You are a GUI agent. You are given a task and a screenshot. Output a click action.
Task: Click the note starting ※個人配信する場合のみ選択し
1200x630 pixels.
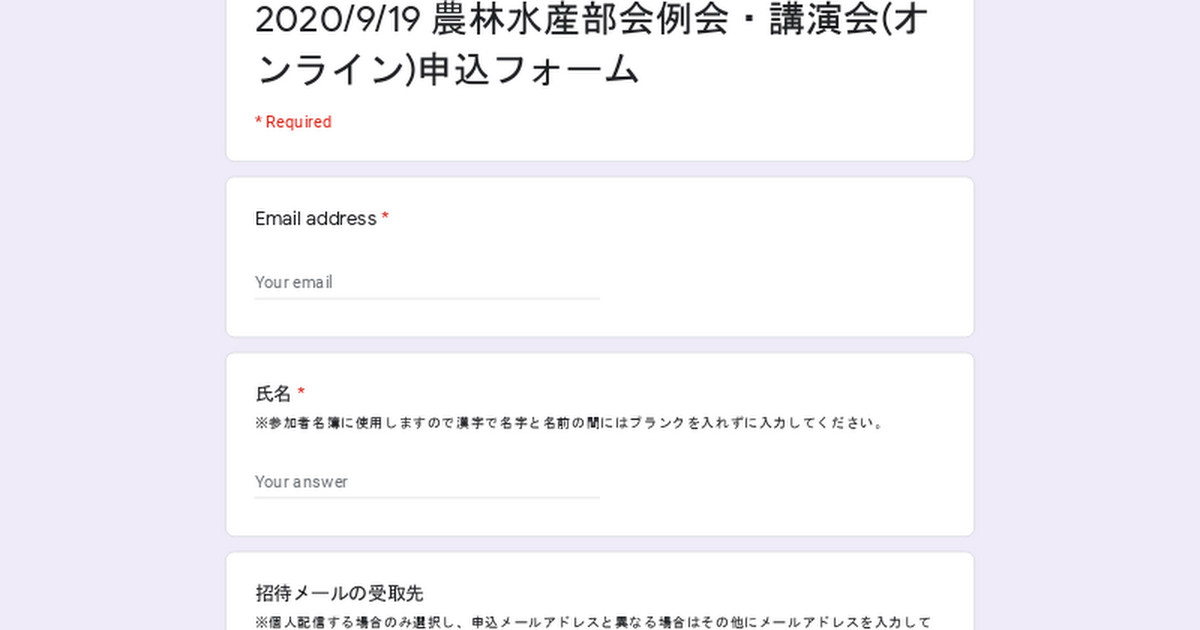593,622
